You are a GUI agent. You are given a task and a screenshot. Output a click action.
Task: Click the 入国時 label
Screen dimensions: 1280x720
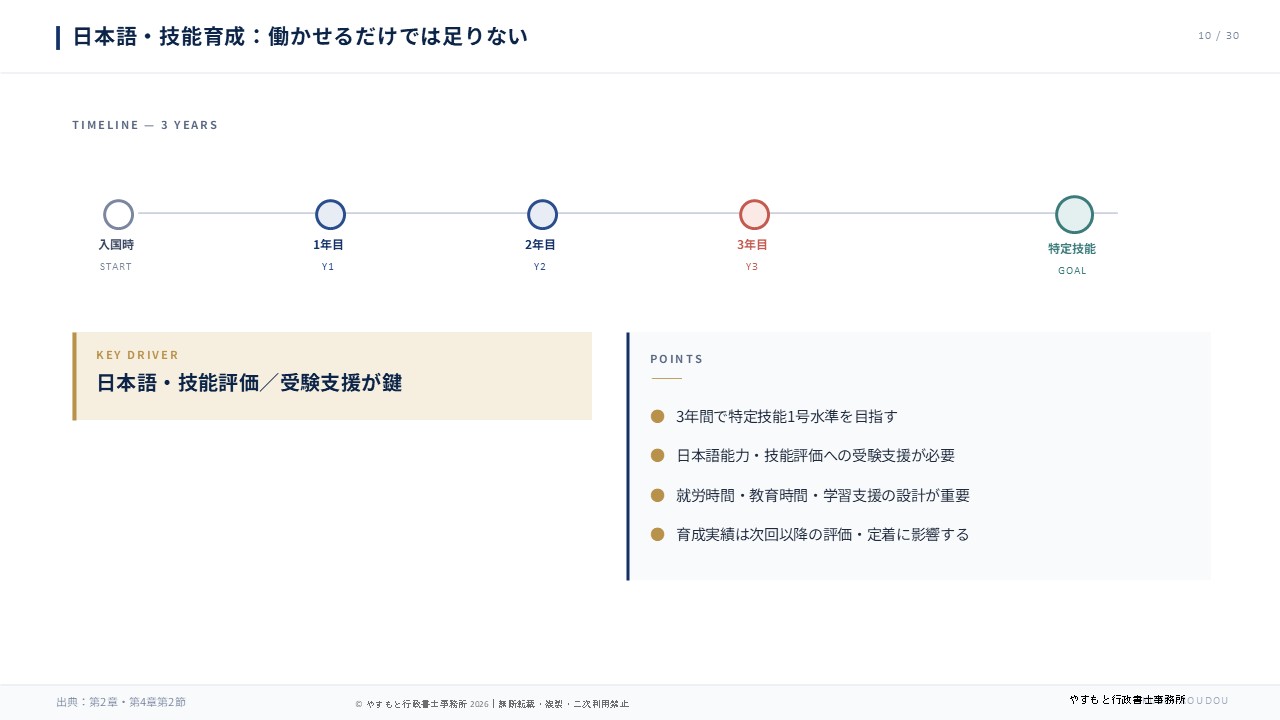pos(116,244)
